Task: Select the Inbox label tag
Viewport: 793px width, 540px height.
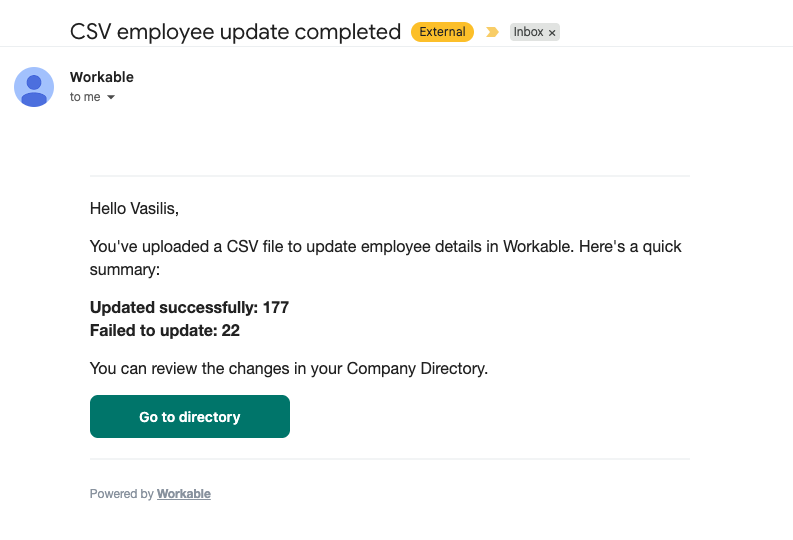Action: pos(528,32)
